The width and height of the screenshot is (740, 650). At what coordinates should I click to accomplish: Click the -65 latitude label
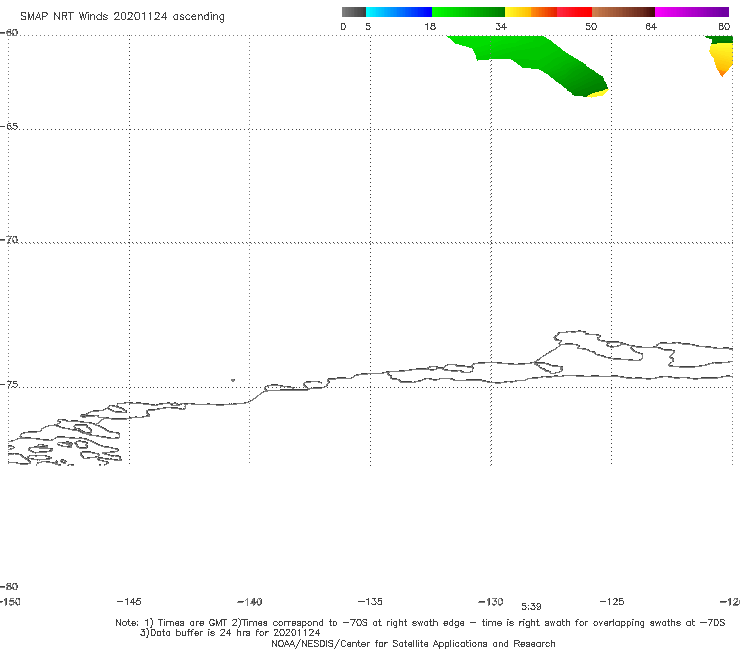click(9, 127)
